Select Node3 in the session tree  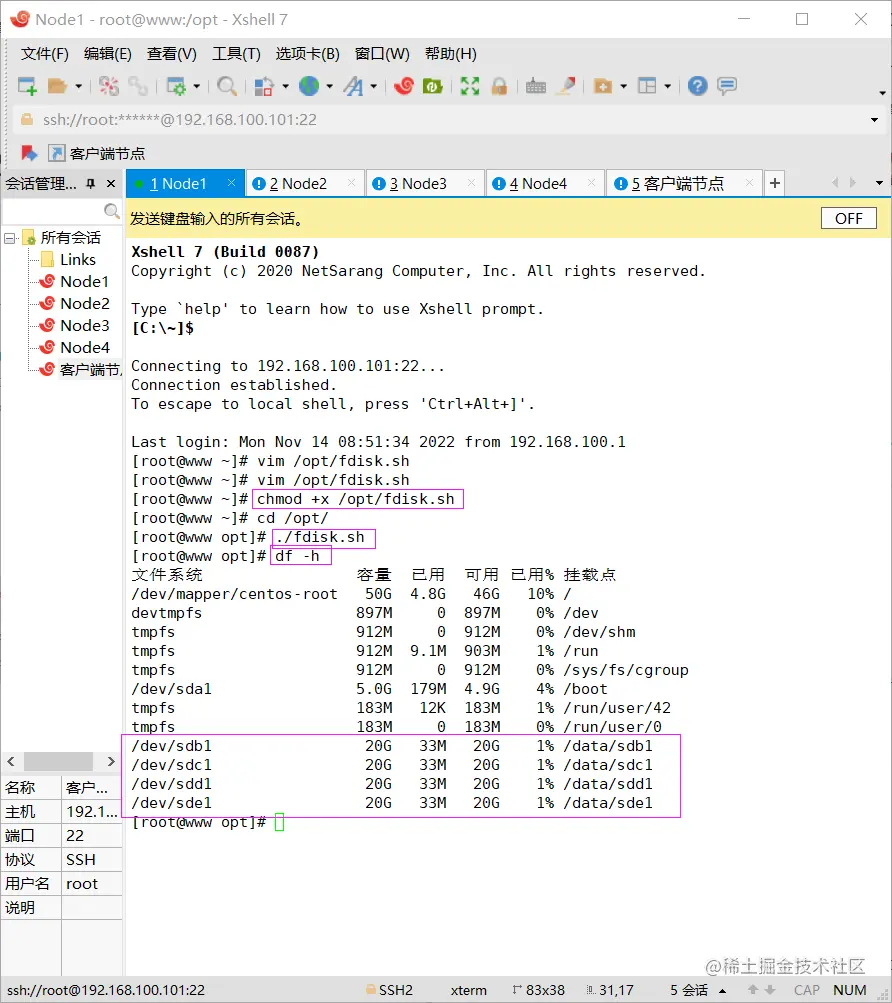pyautogui.click(x=84, y=325)
